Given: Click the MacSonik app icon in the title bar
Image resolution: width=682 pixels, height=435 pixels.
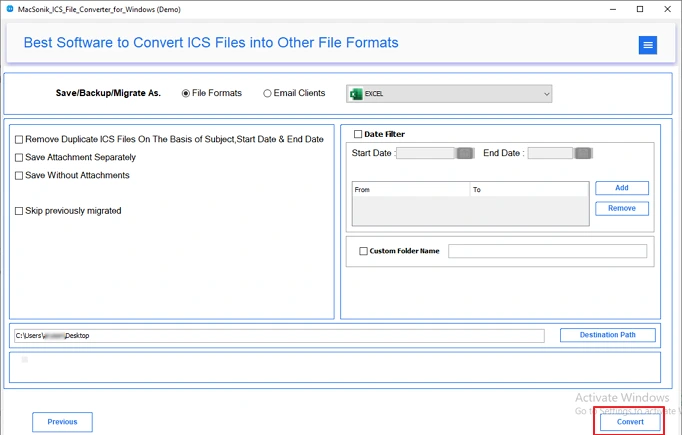Looking at the screenshot, I should click(x=10, y=9).
